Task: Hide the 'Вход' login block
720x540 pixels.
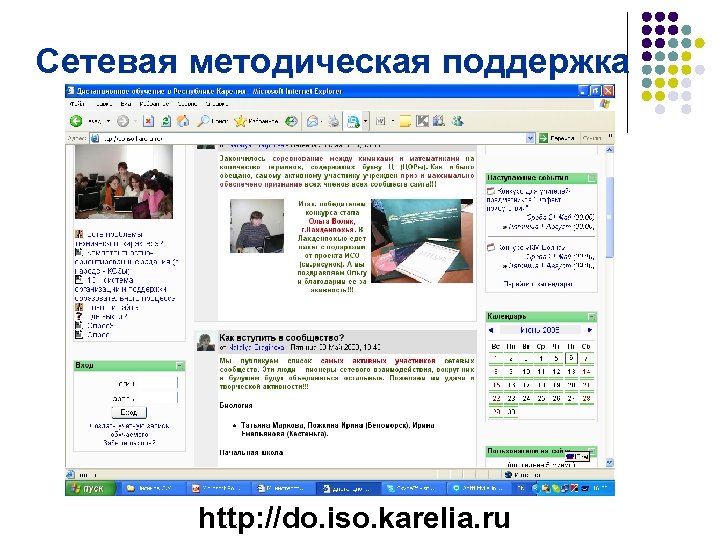Action: point(180,366)
